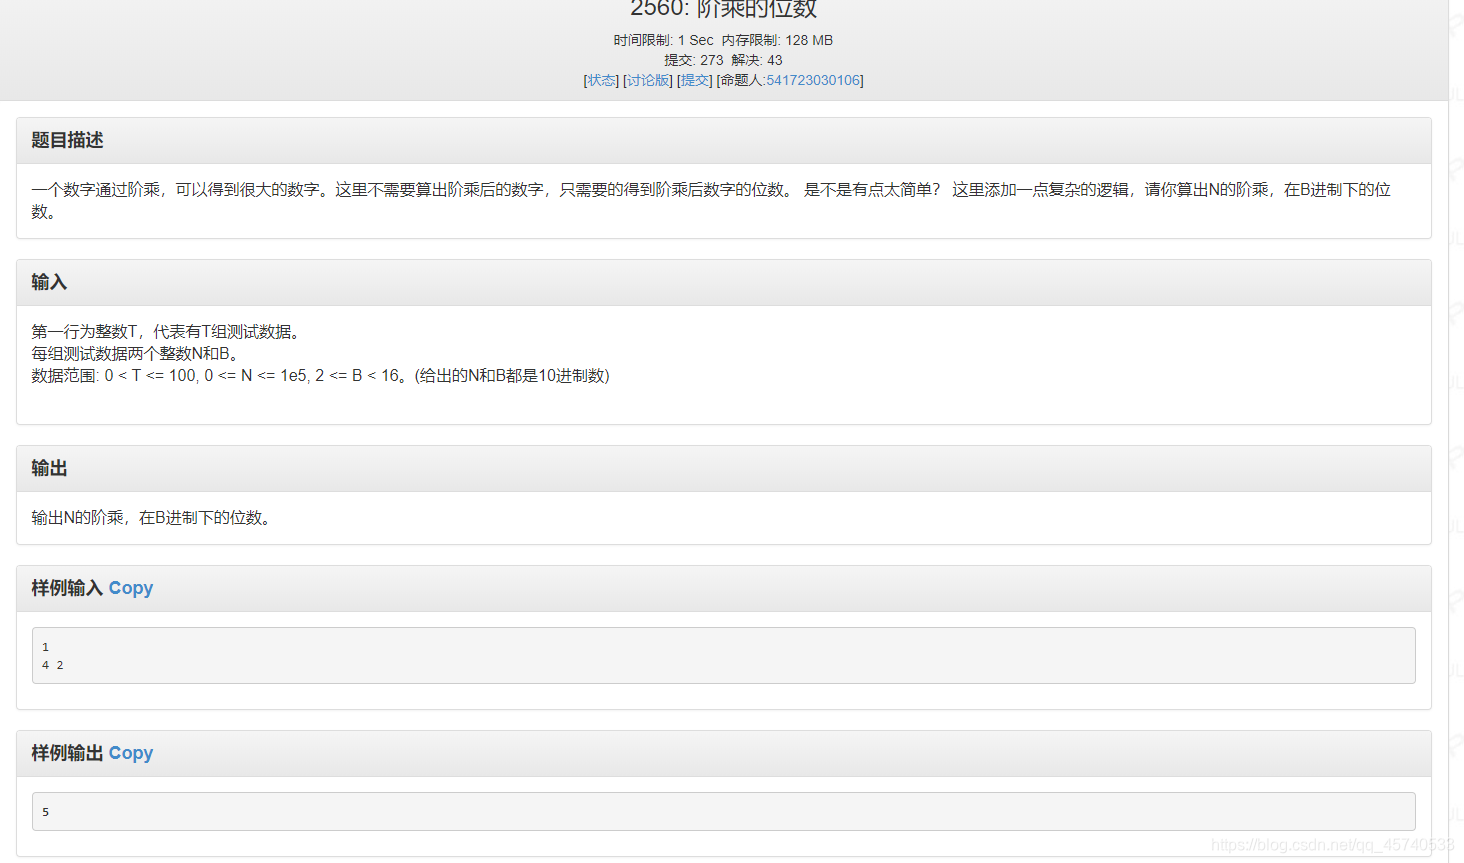Image resolution: width=1464 pixels, height=863 pixels.
Task: Click the text 输出N的阶乘，在B进制下的位数
Action: pos(151,517)
